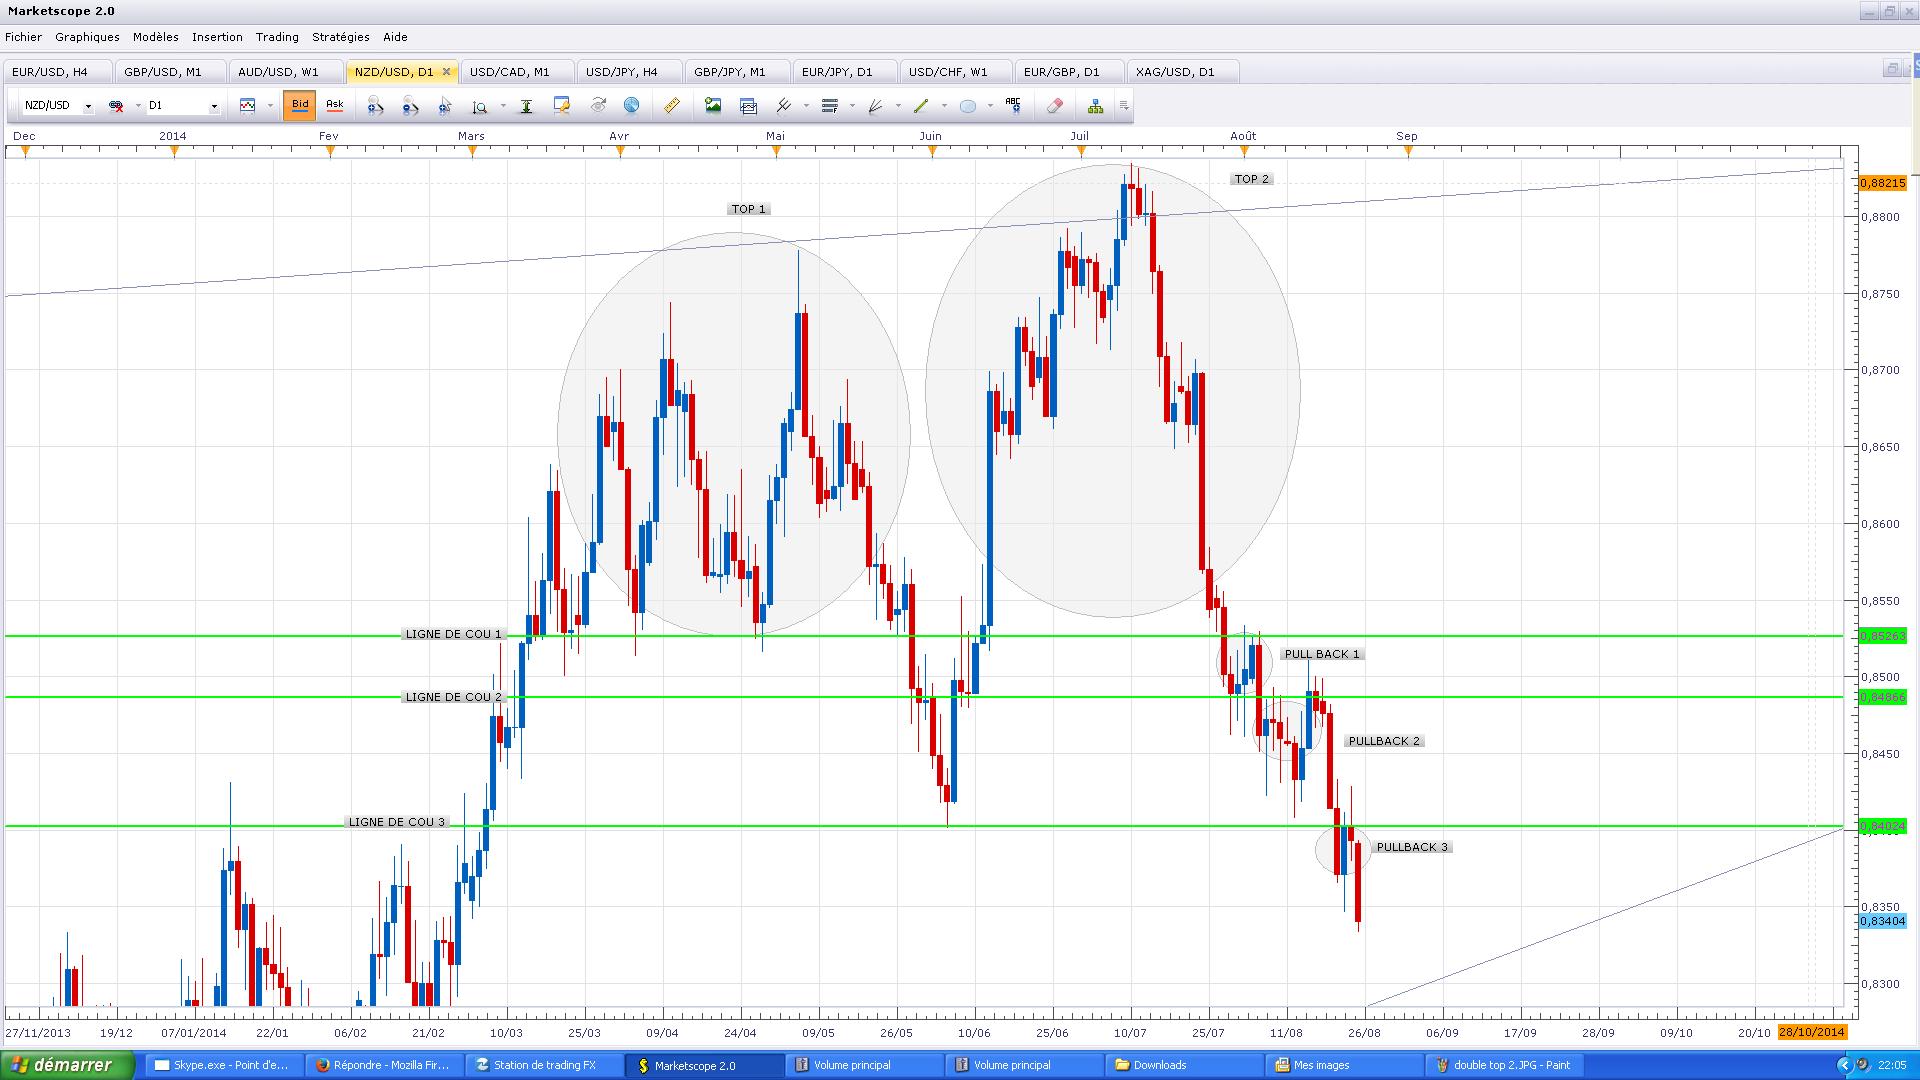Screen dimensions: 1920x1080
Task: Close the NZD/USD, D1 tab
Action: pyautogui.click(x=446, y=72)
